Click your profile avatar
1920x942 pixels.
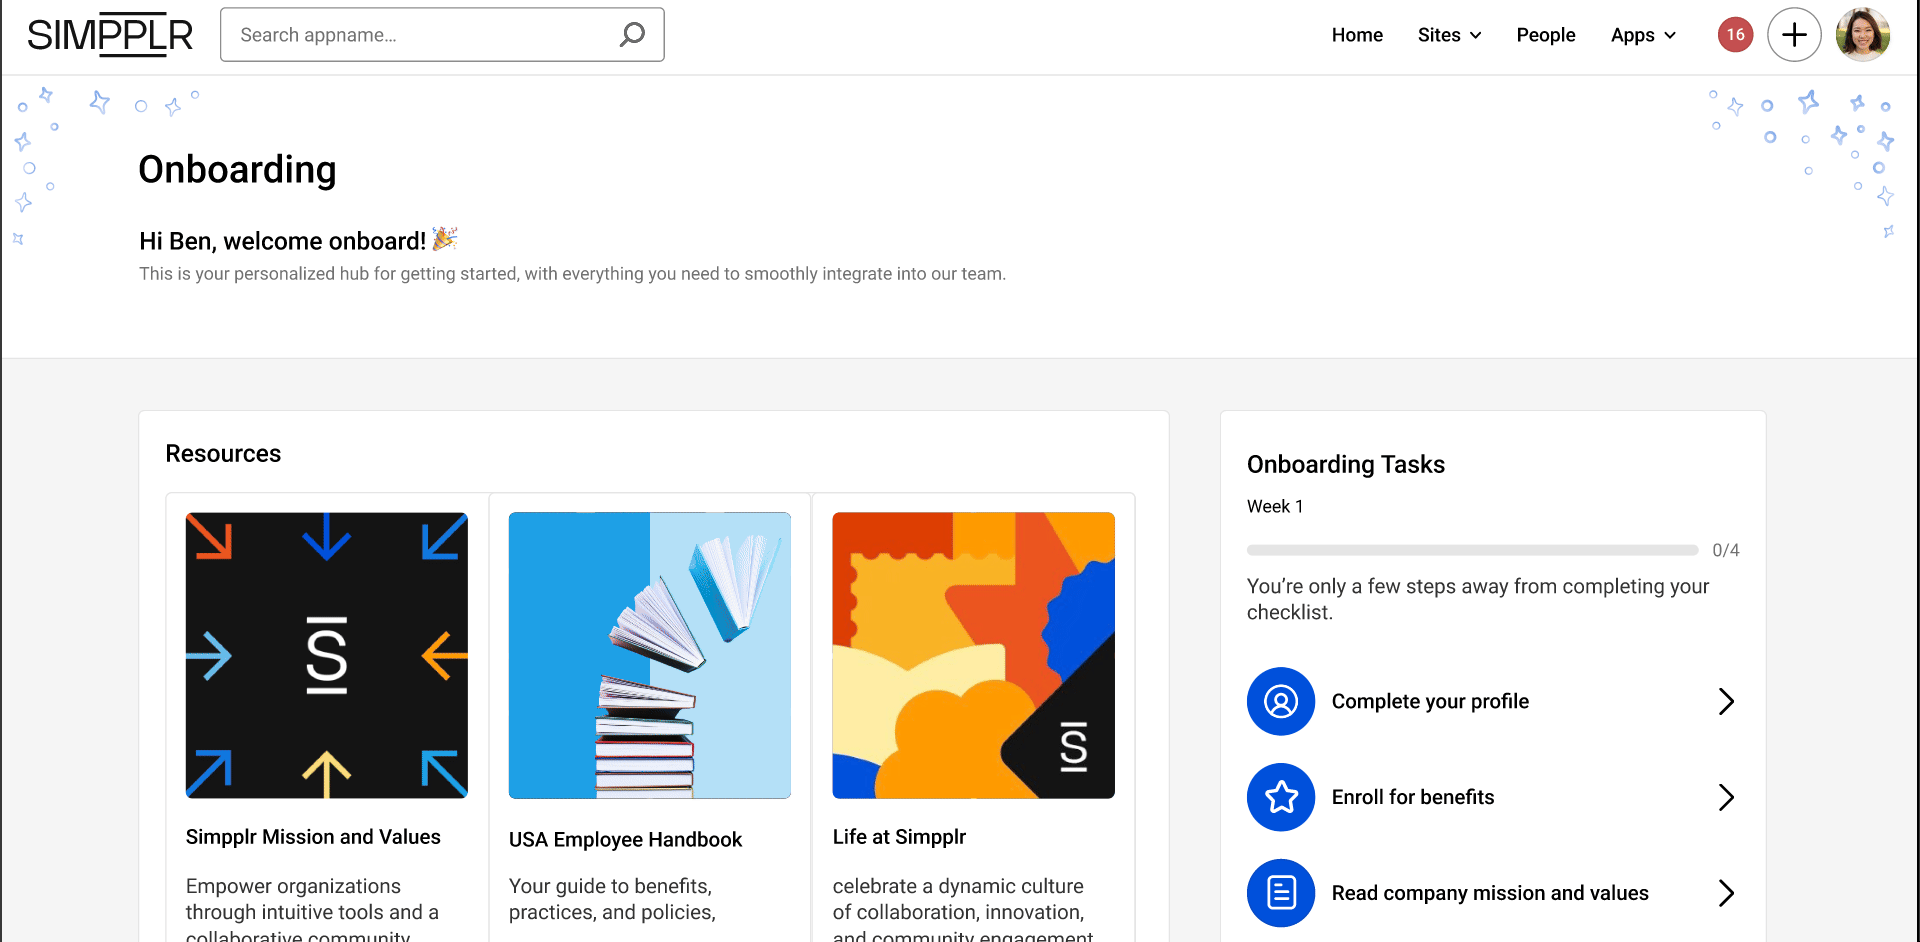(x=1862, y=34)
